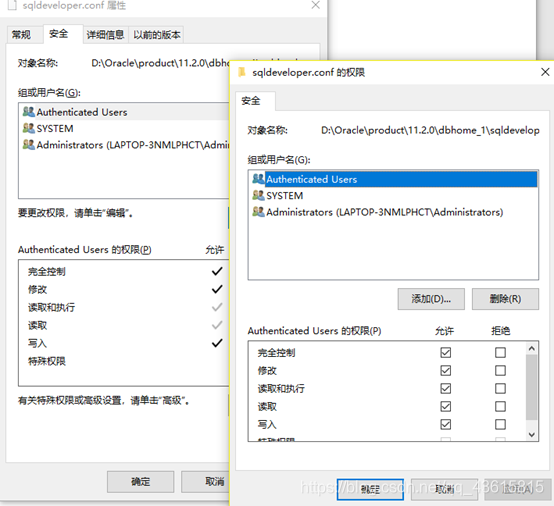
Task: Toggle allow checkbox for 修改
Action: pos(446,370)
